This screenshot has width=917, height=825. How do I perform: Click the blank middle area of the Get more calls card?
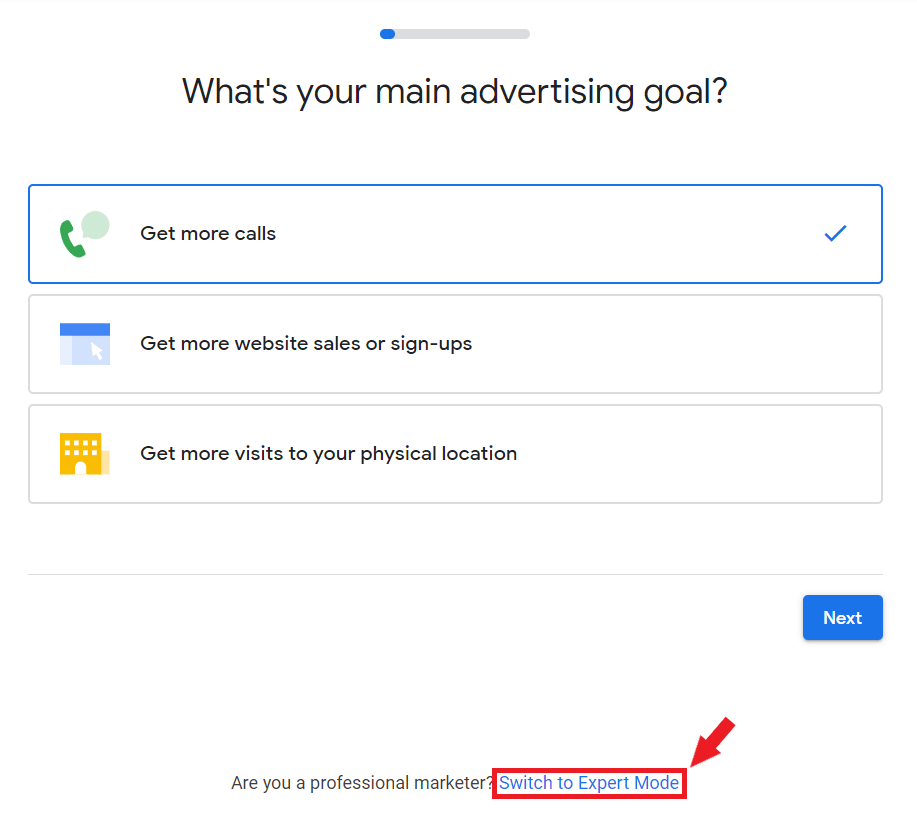(550, 234)
